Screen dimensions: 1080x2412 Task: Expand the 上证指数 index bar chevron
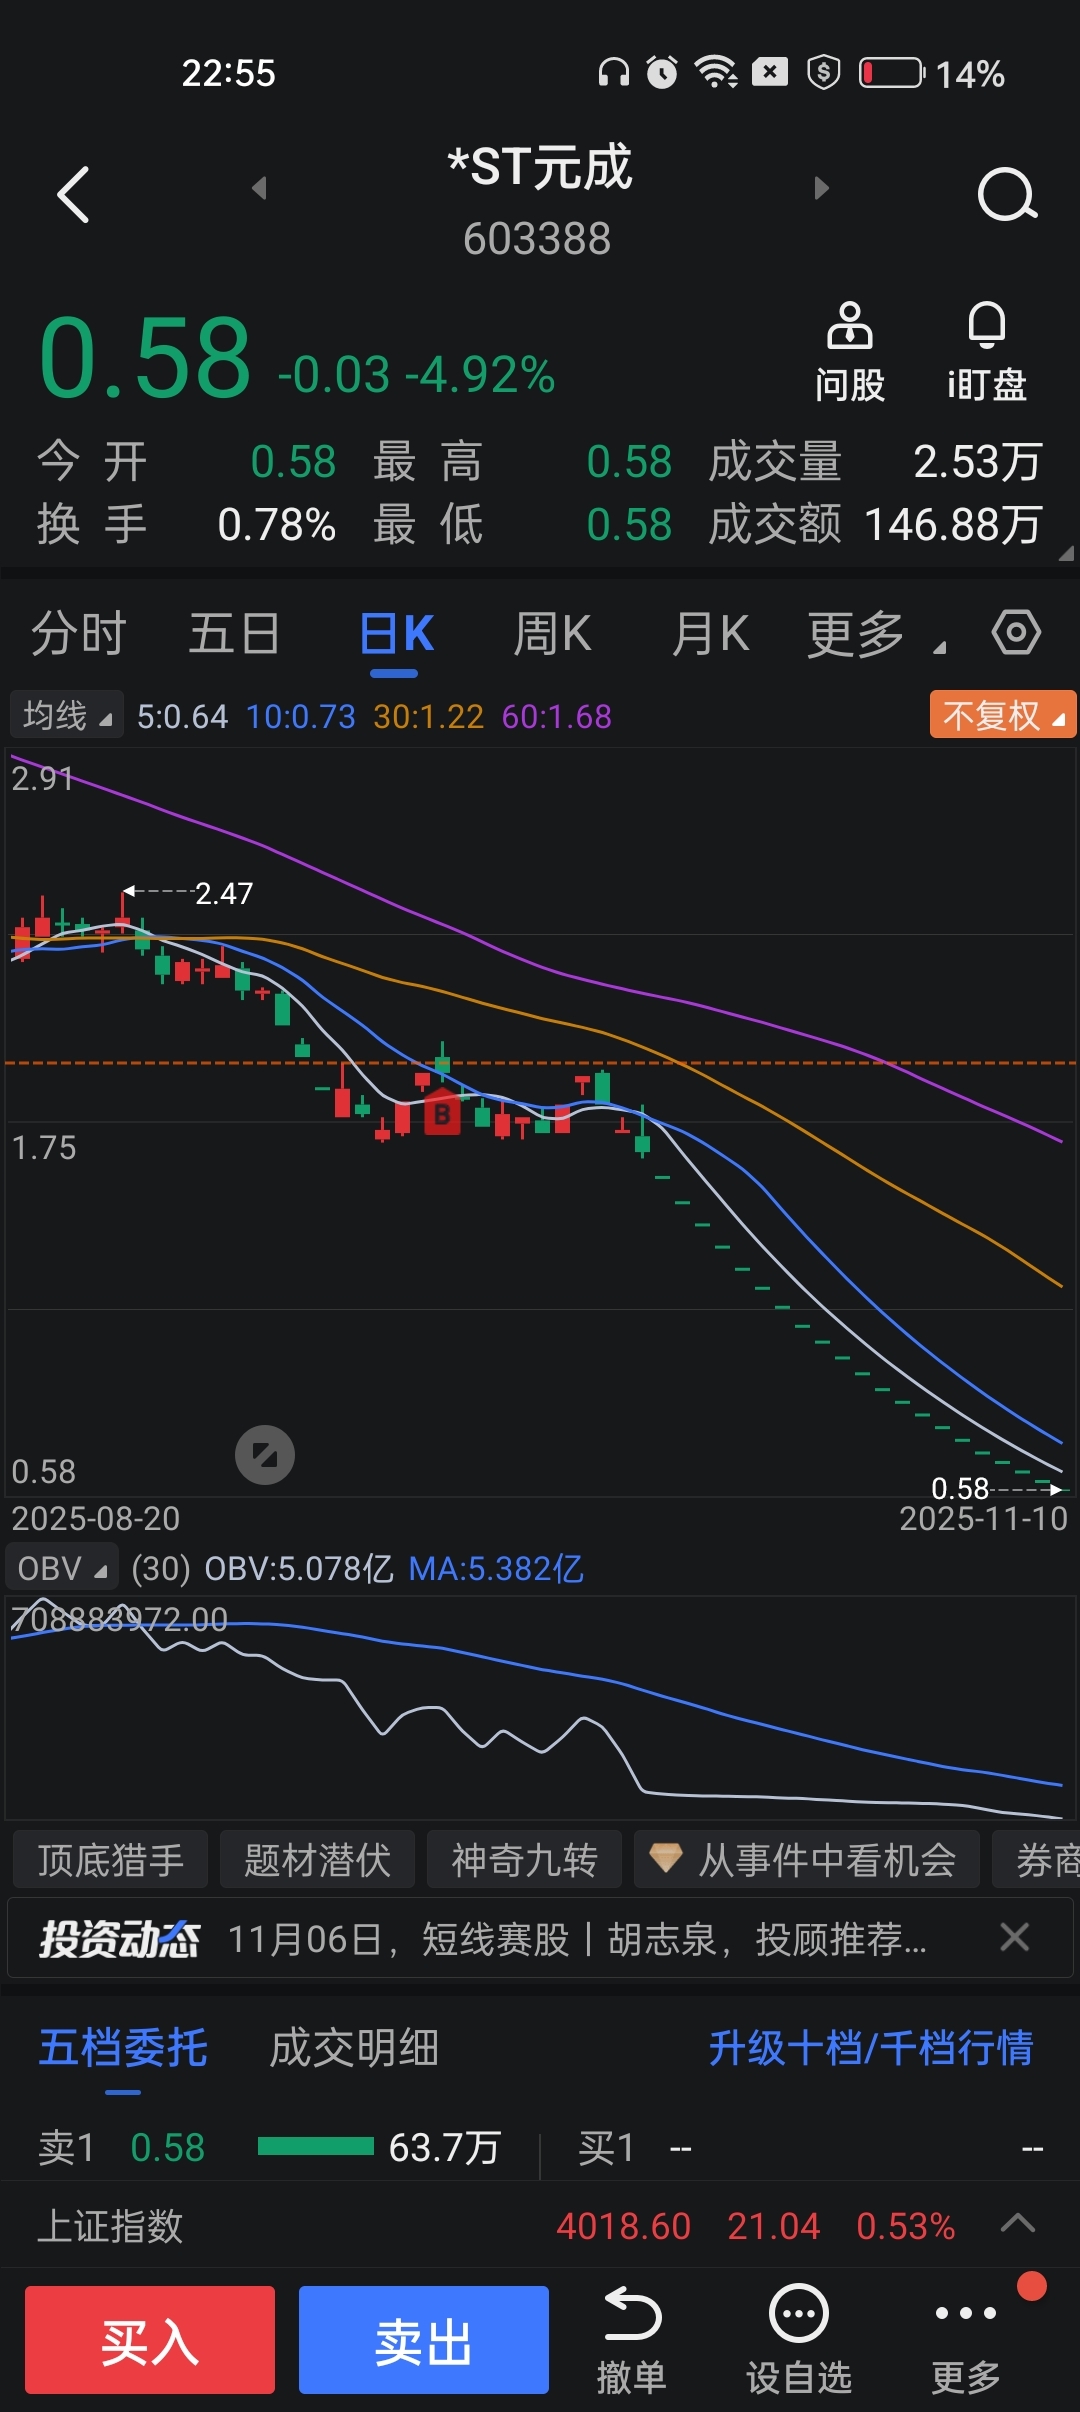1018,2224
